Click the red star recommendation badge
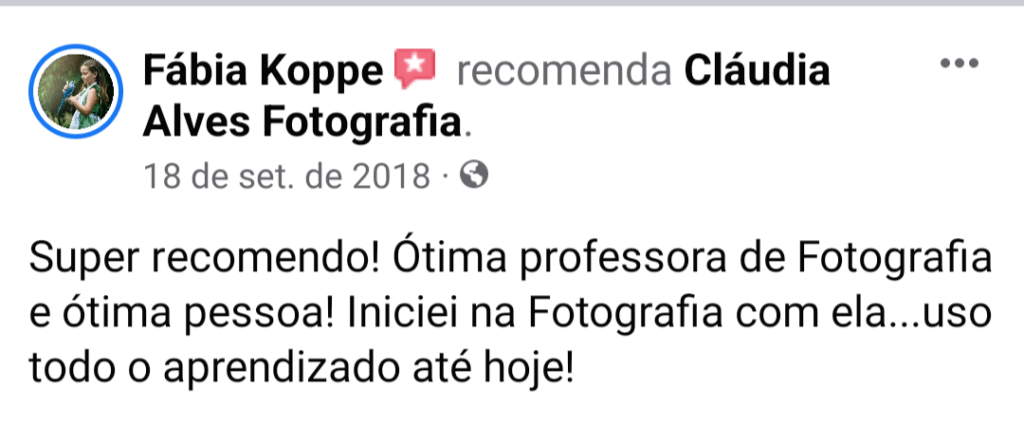This screenshot has height=425, width=1024. 415,69
